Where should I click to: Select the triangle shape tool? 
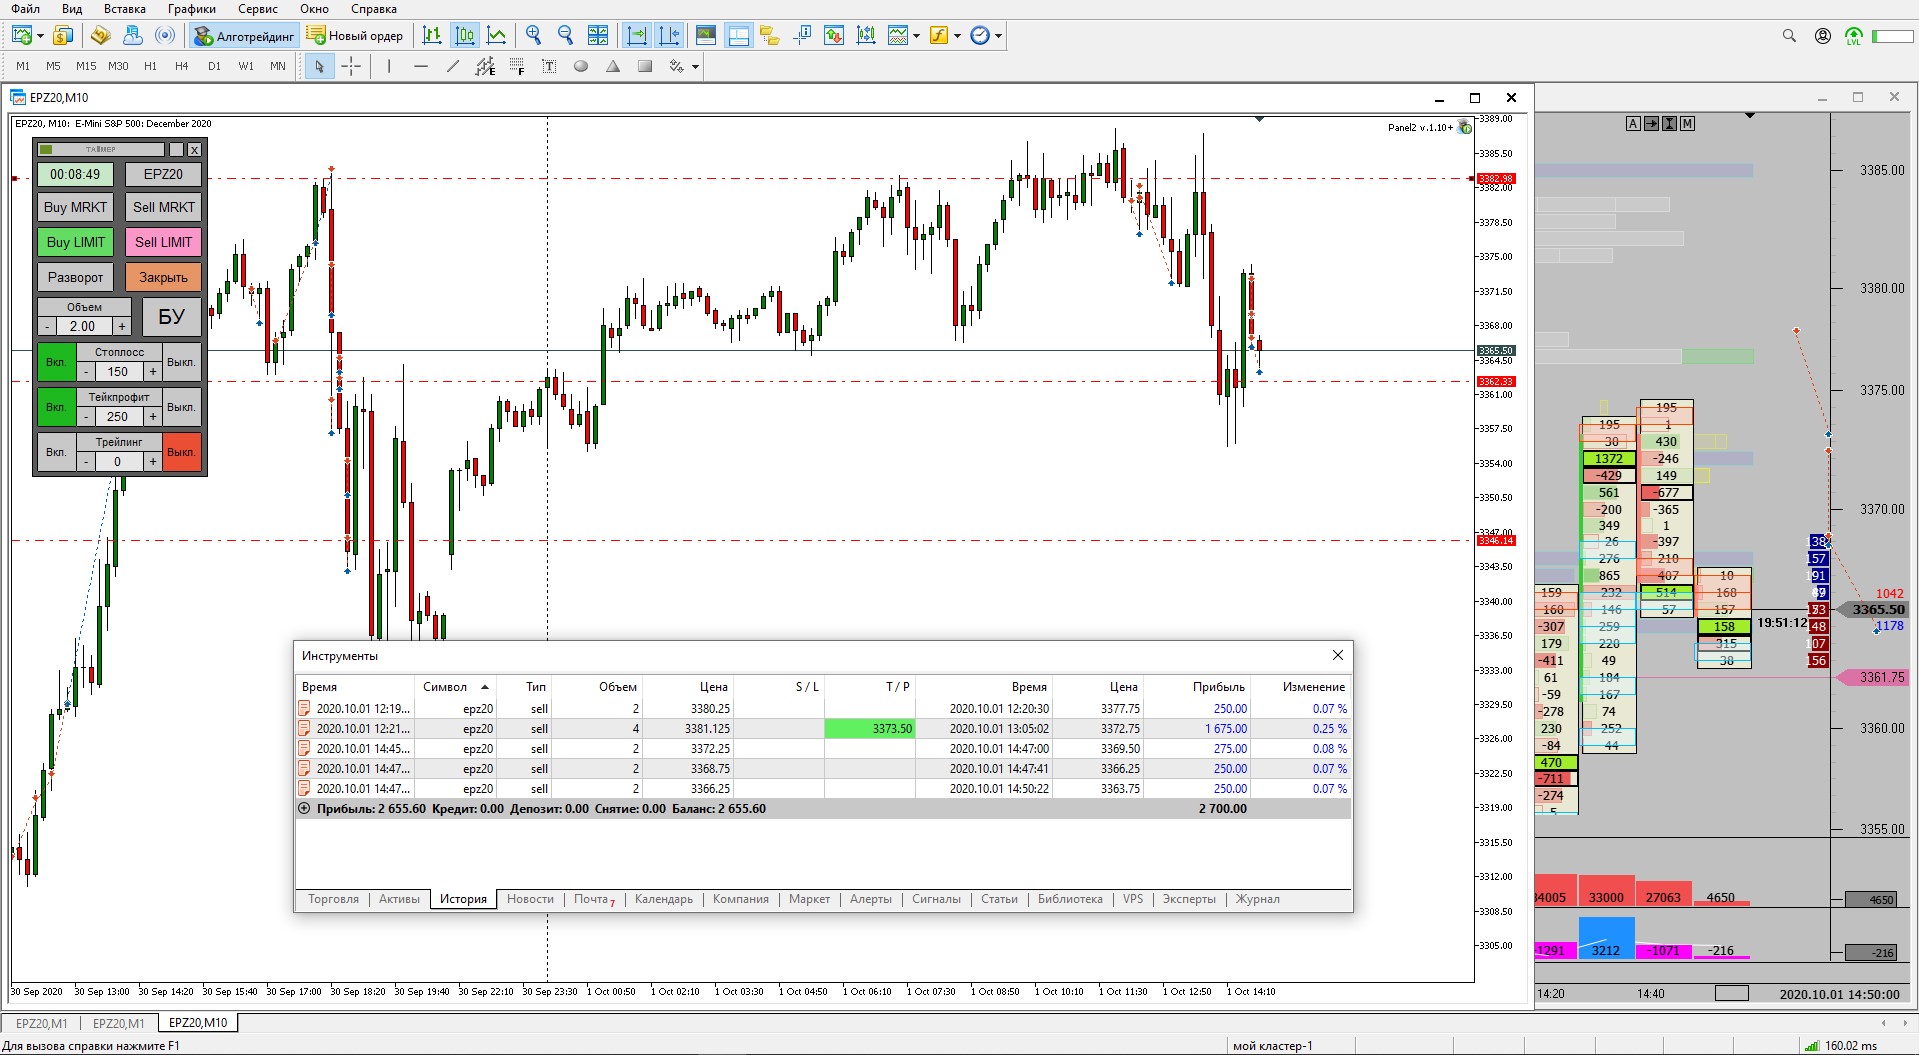click(x=613, y=66)
